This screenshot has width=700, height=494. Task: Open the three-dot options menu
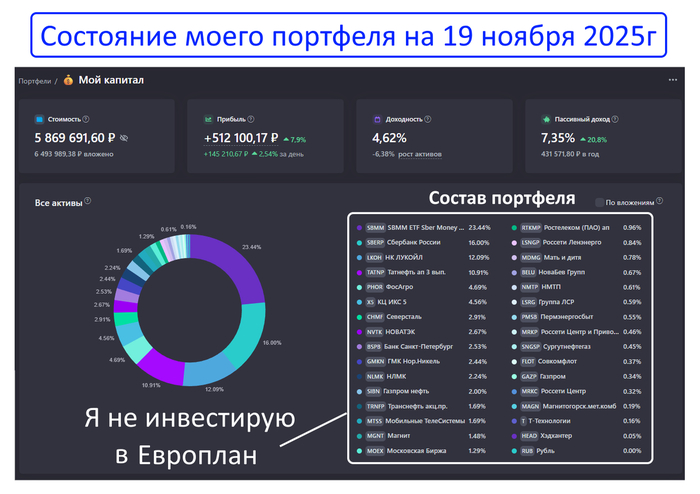(x=672, y=80)
